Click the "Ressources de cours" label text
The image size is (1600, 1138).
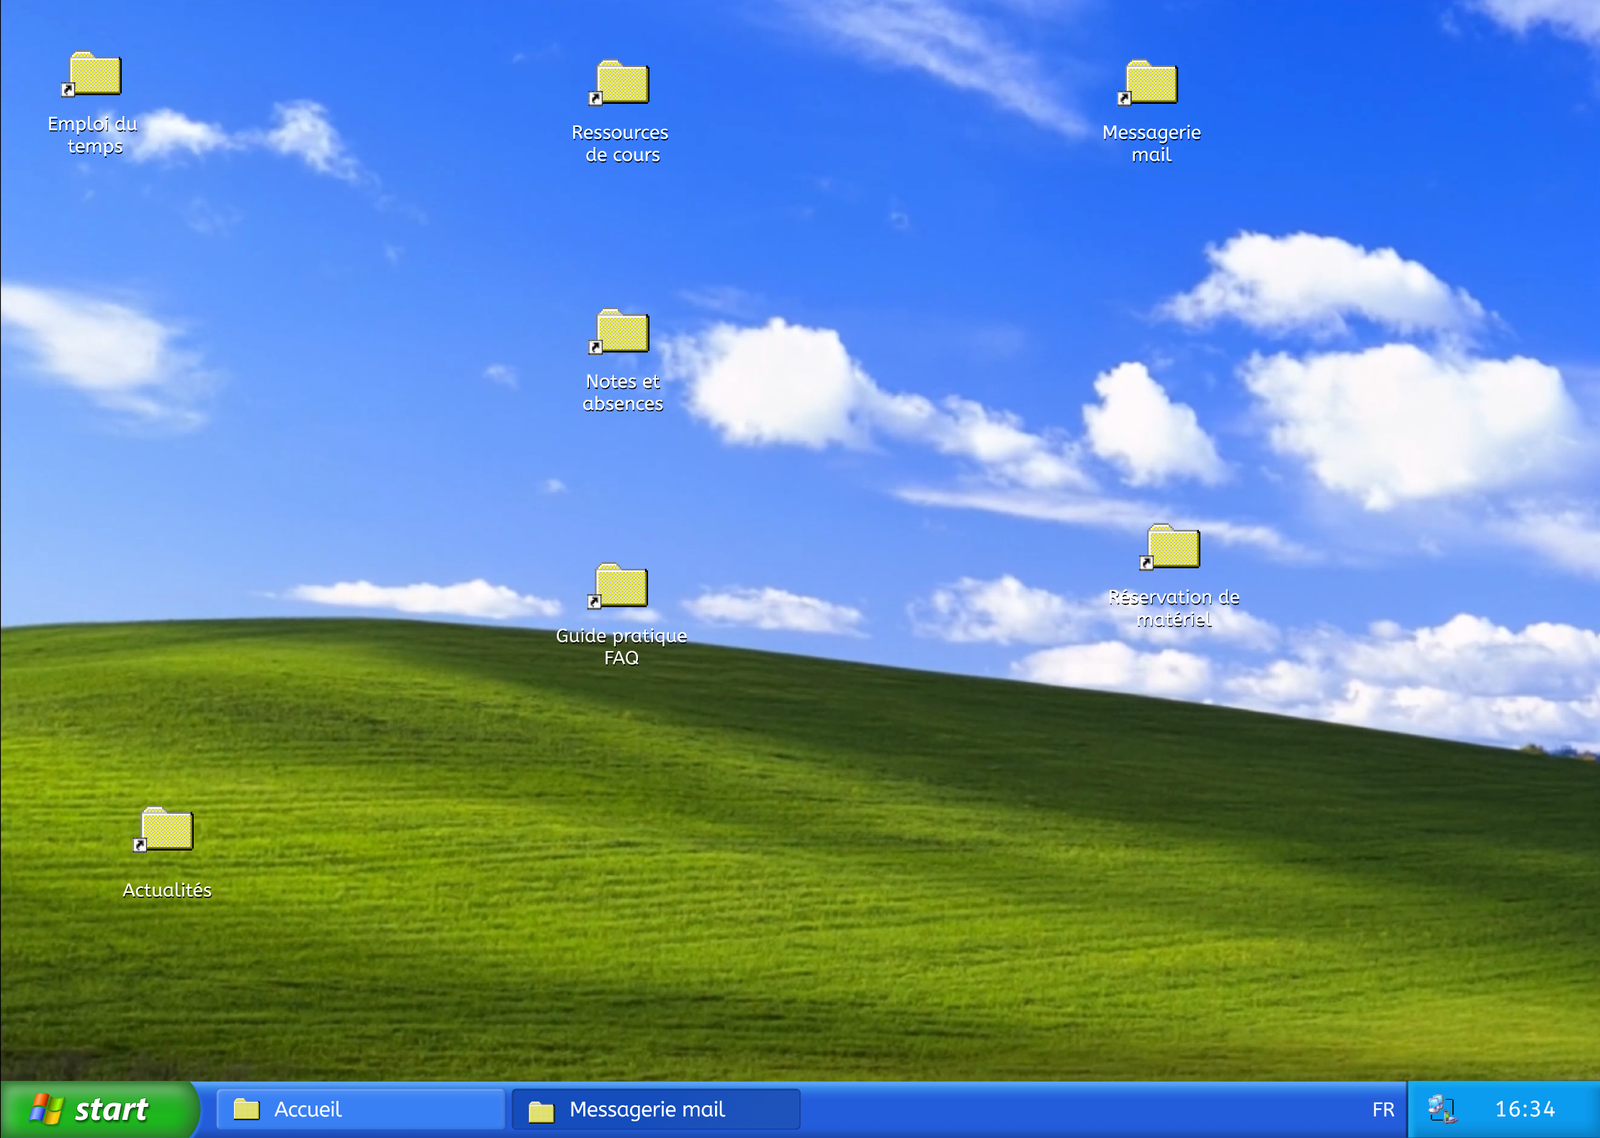pos(621,144)
